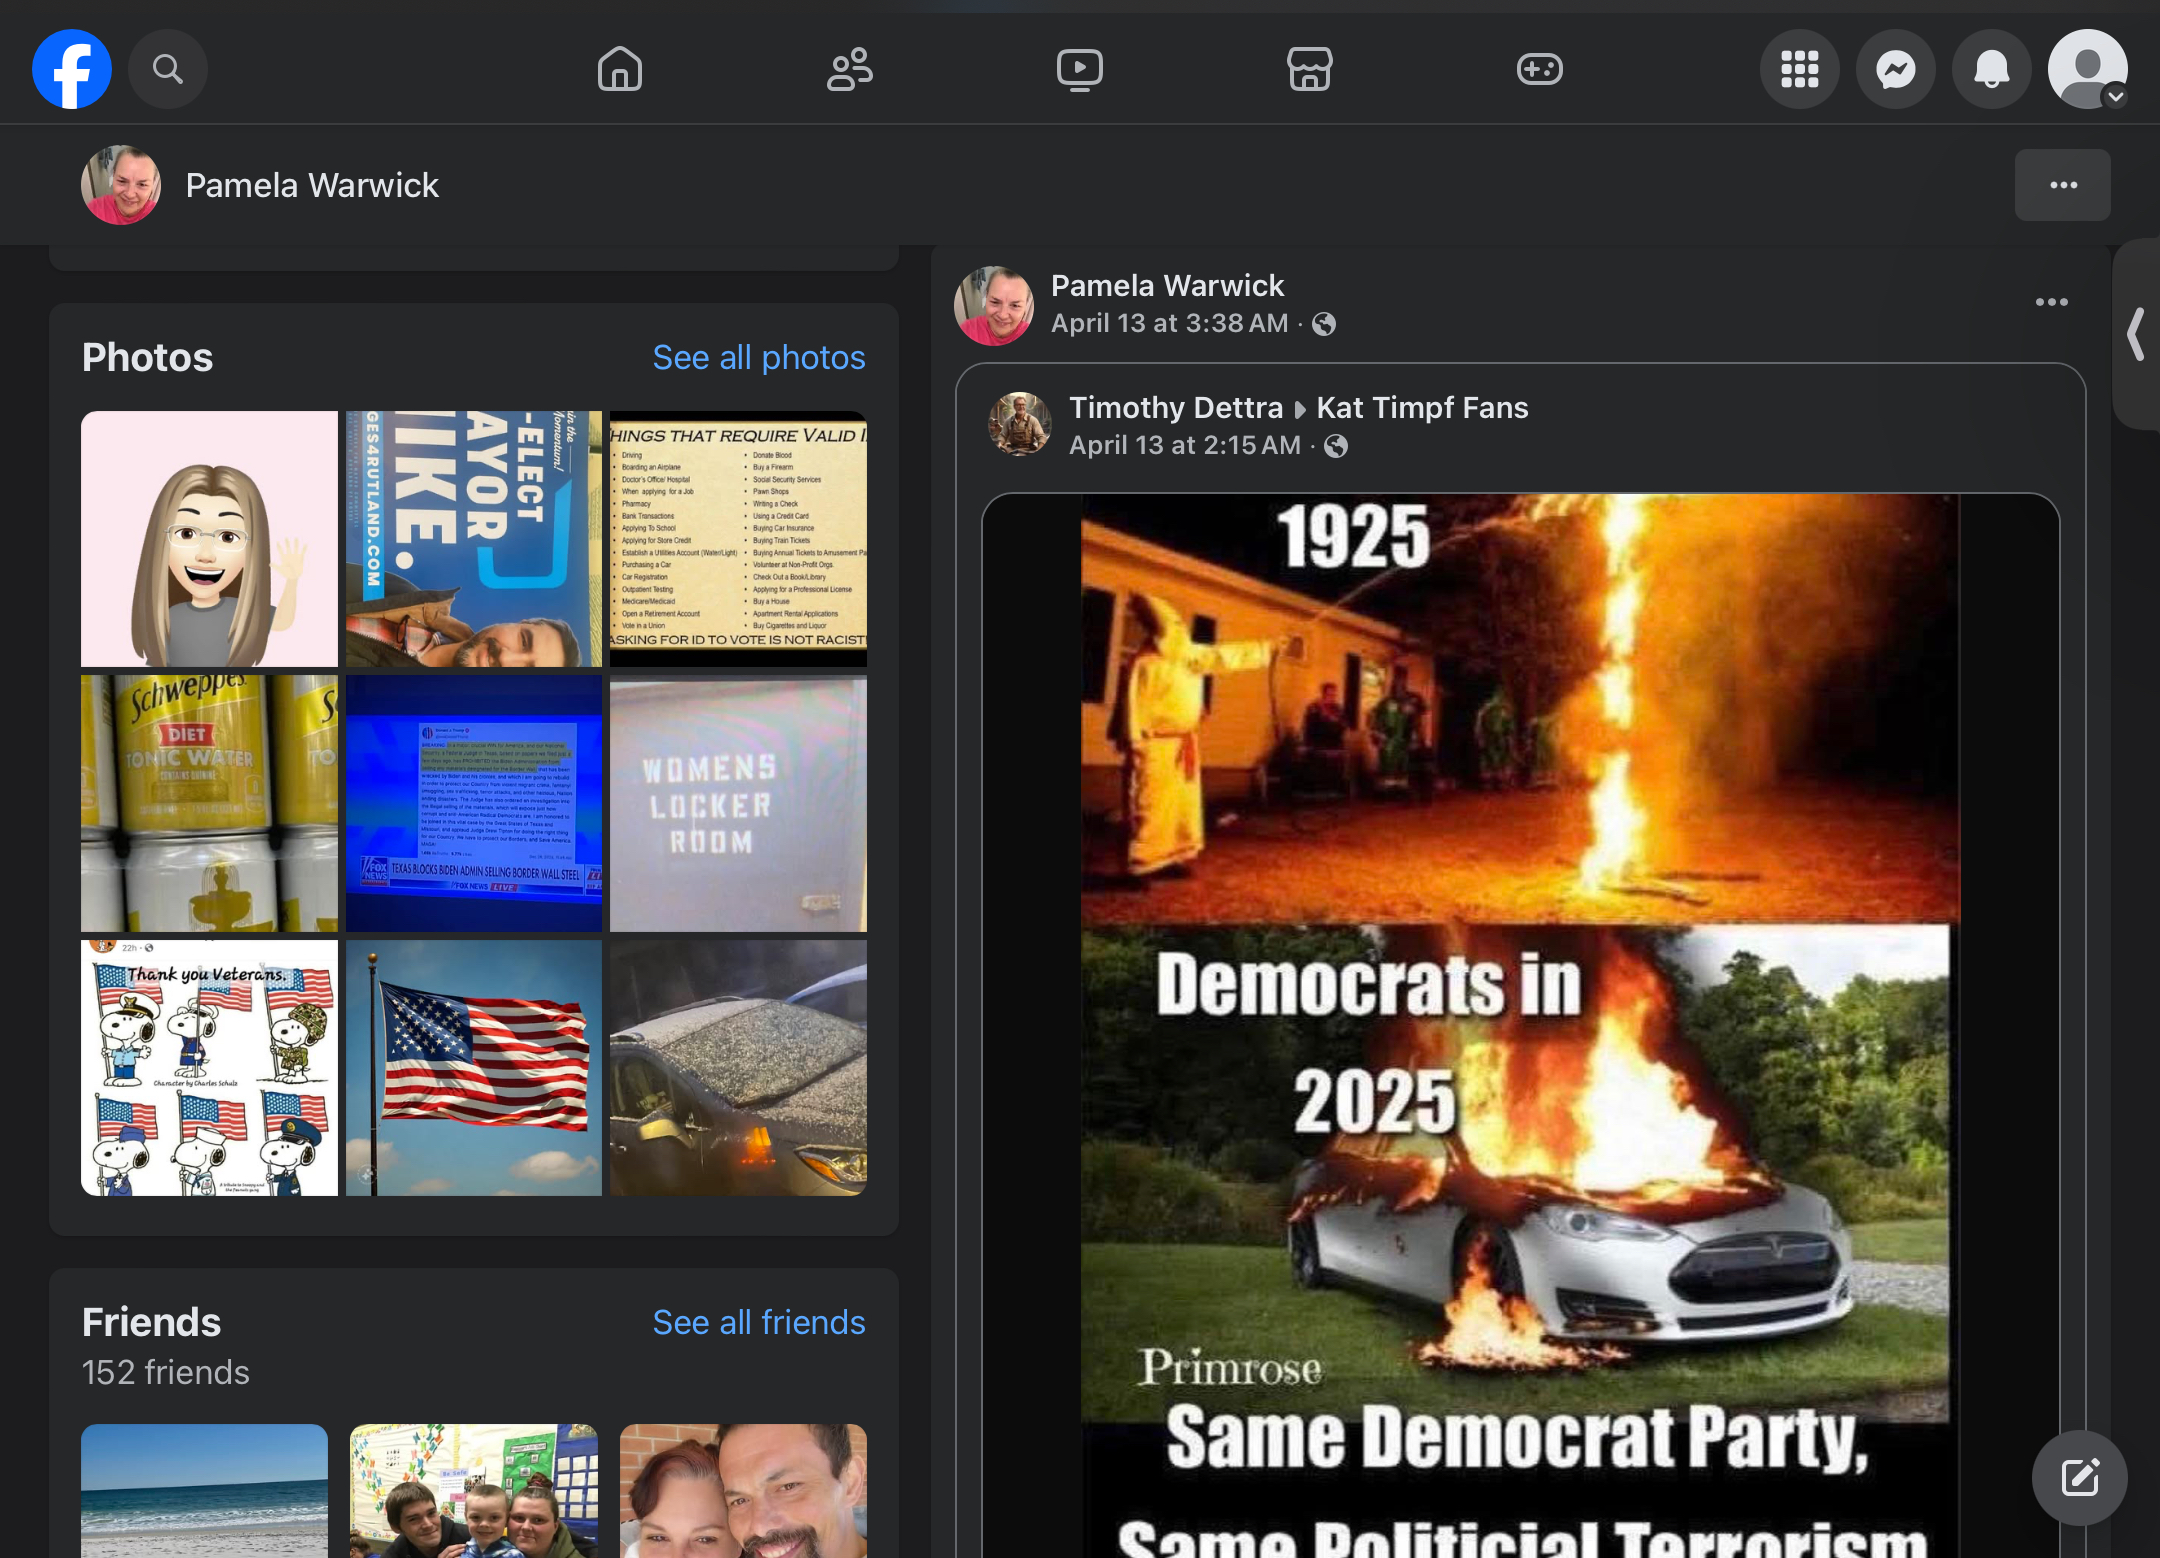Open profile header more options button

(x=2063, y=185)
